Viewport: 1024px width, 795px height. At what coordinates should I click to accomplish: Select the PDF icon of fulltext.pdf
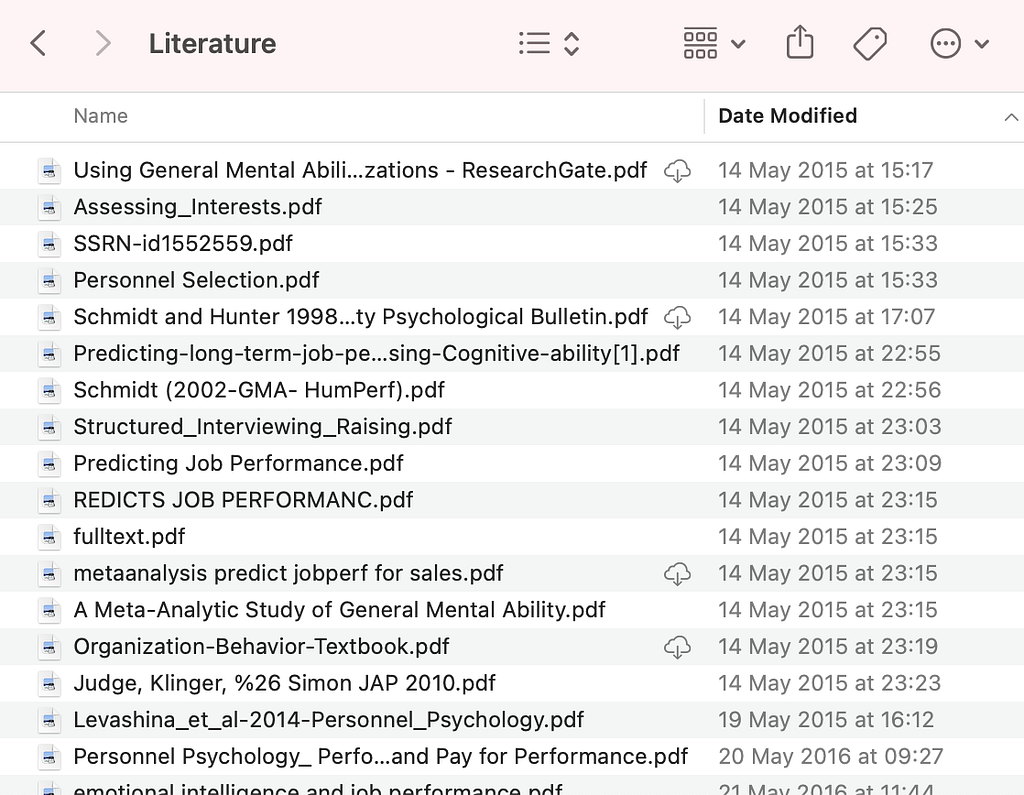49,536
